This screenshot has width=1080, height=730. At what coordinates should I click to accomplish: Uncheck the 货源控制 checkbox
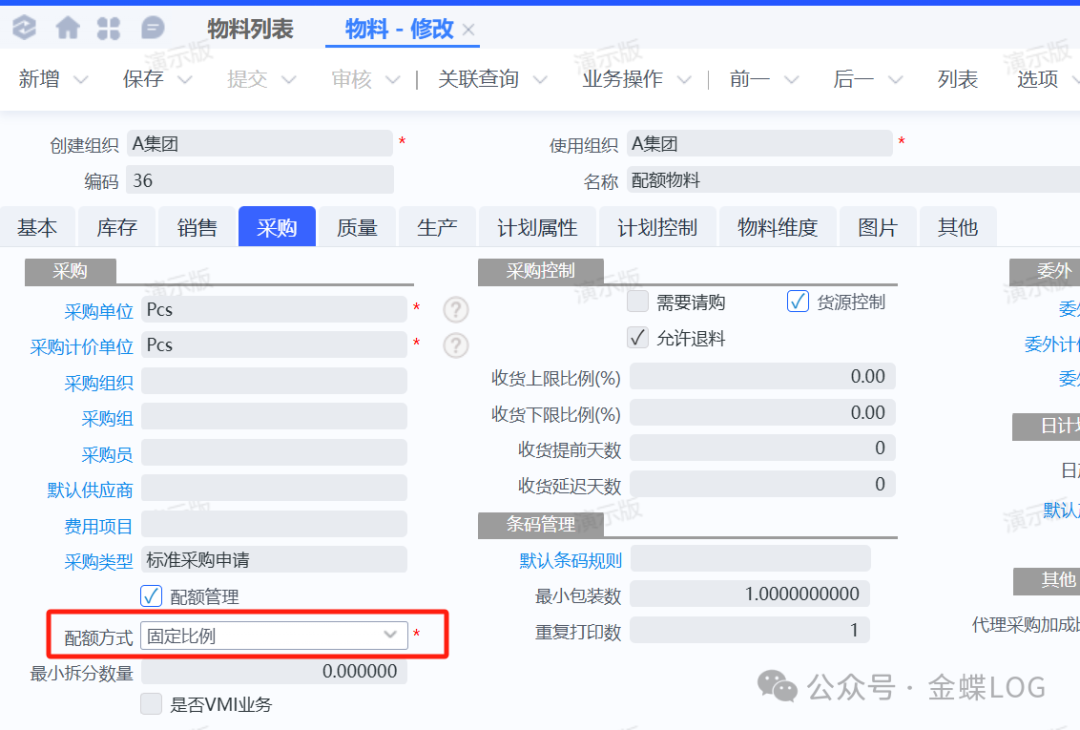point(798,301)
